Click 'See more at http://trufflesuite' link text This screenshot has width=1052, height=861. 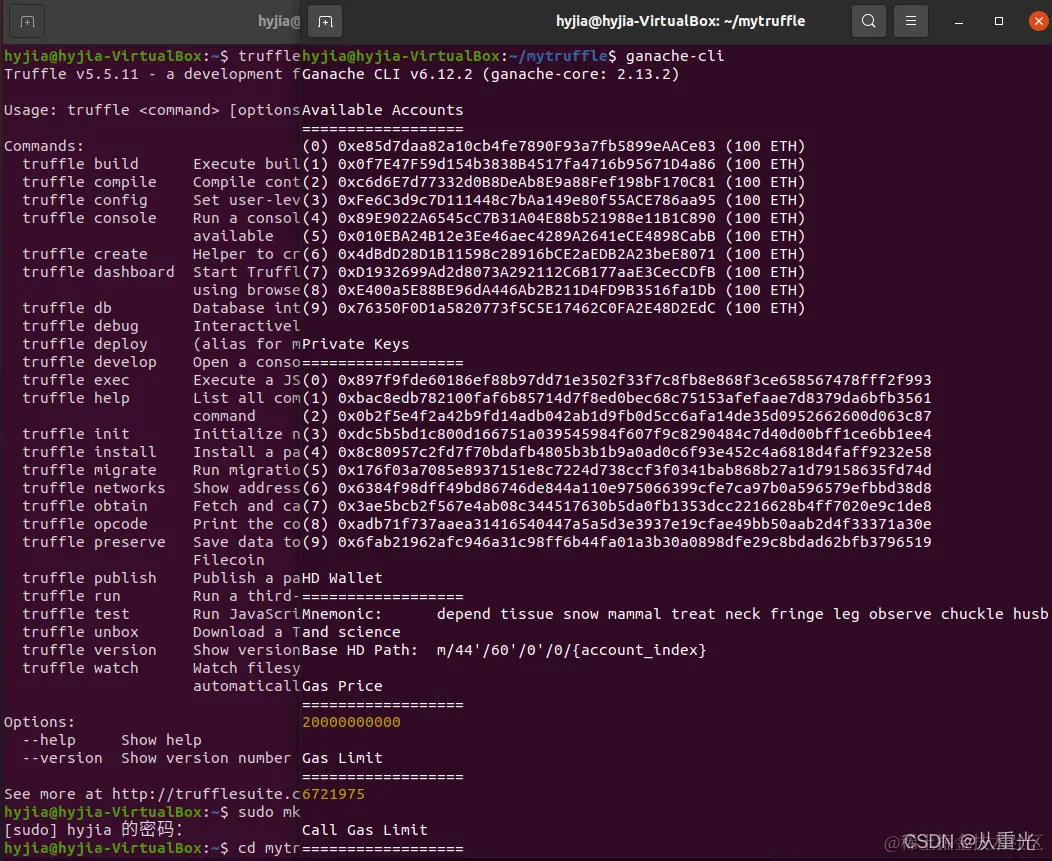coord(152,794)
